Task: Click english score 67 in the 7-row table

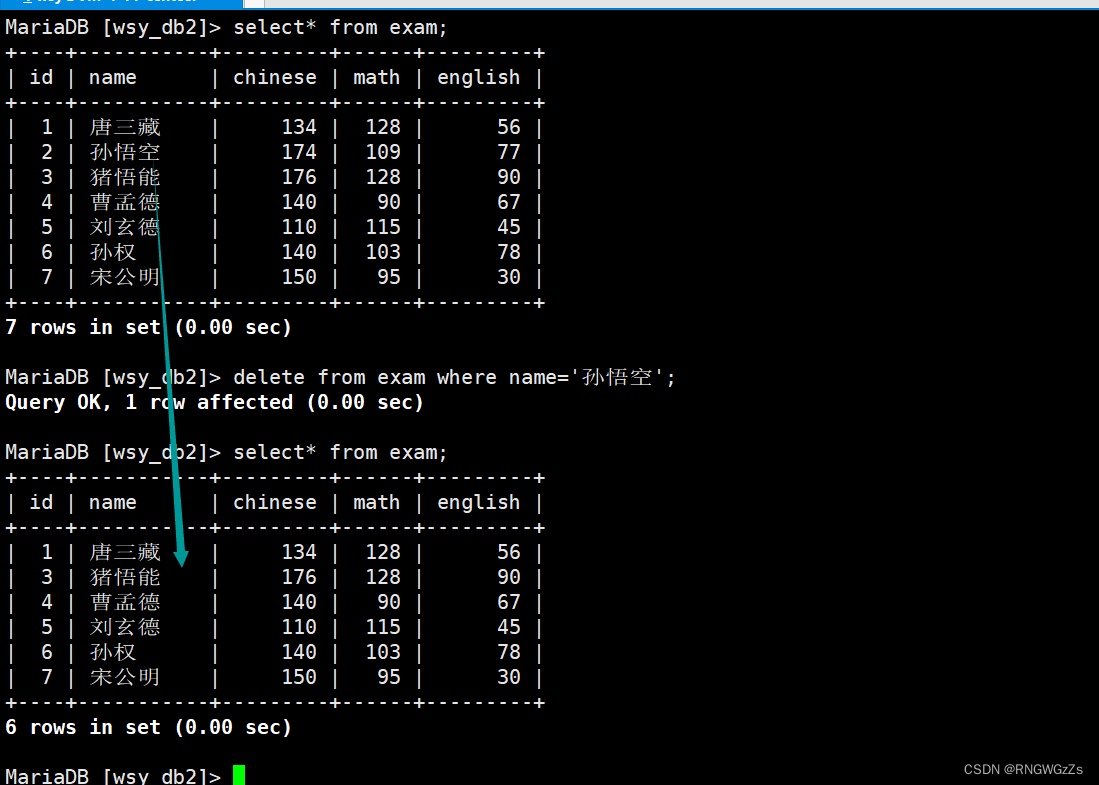Action: [x=509, y=202]
